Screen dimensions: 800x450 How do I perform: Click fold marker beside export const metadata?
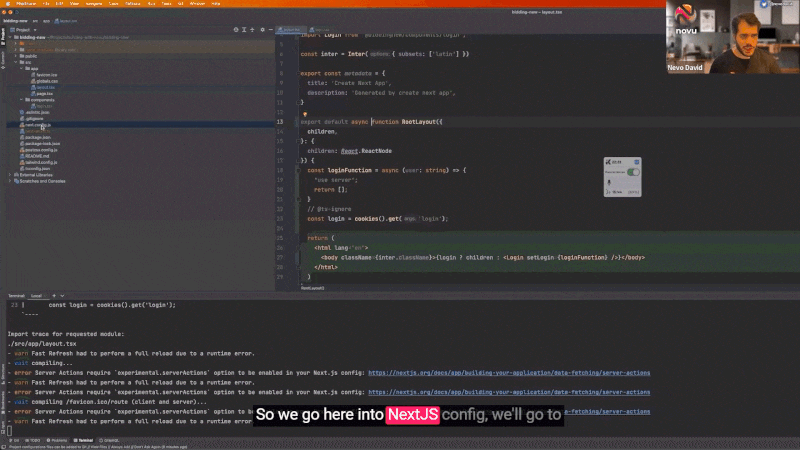pyautogui.click(x=298, y=73)
